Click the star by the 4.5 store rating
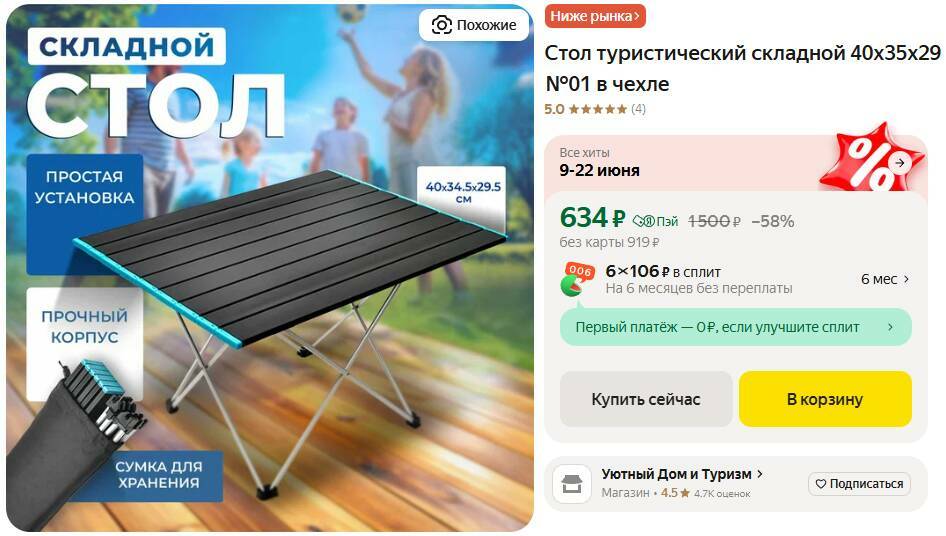946x536 pixels. tap(685, 493)
